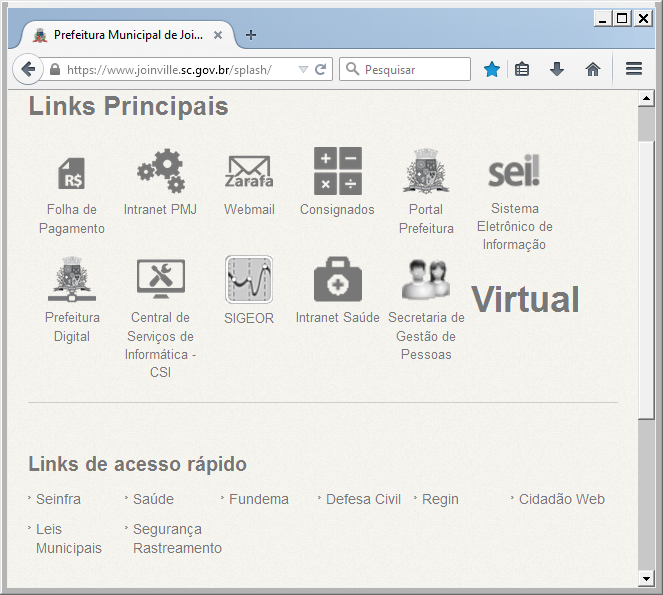Screen dimensions: 663x595
Task: Open the Intranet Saúde link text
Action: [338, 318]
